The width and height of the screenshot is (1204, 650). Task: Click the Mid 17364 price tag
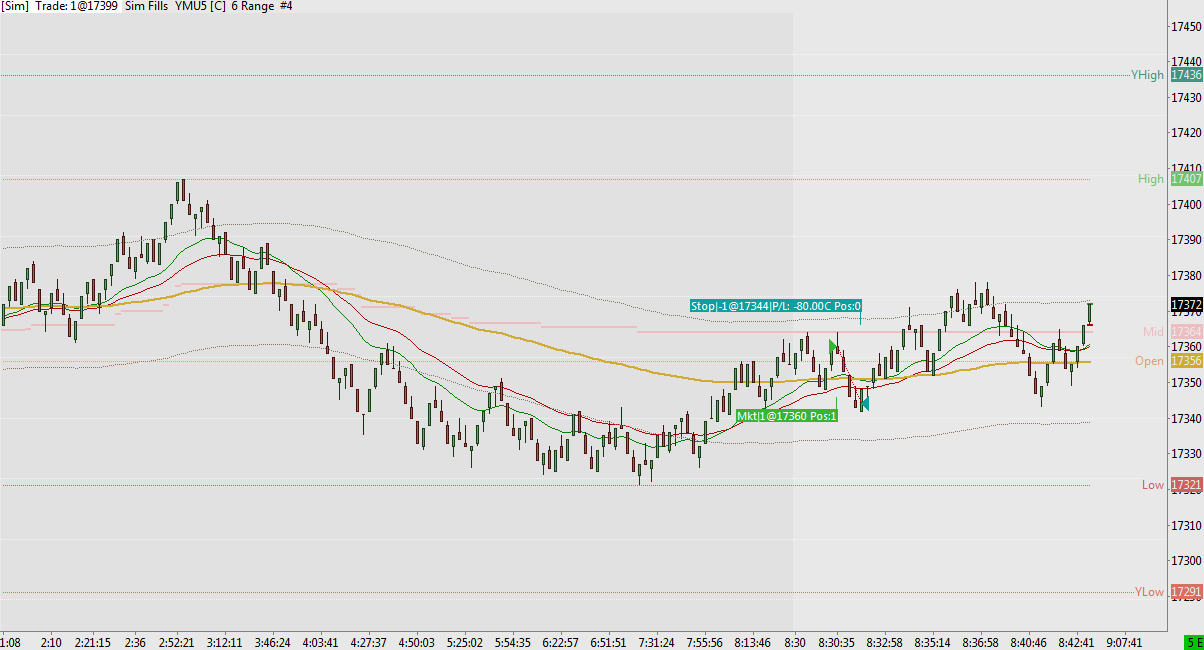1186,331
